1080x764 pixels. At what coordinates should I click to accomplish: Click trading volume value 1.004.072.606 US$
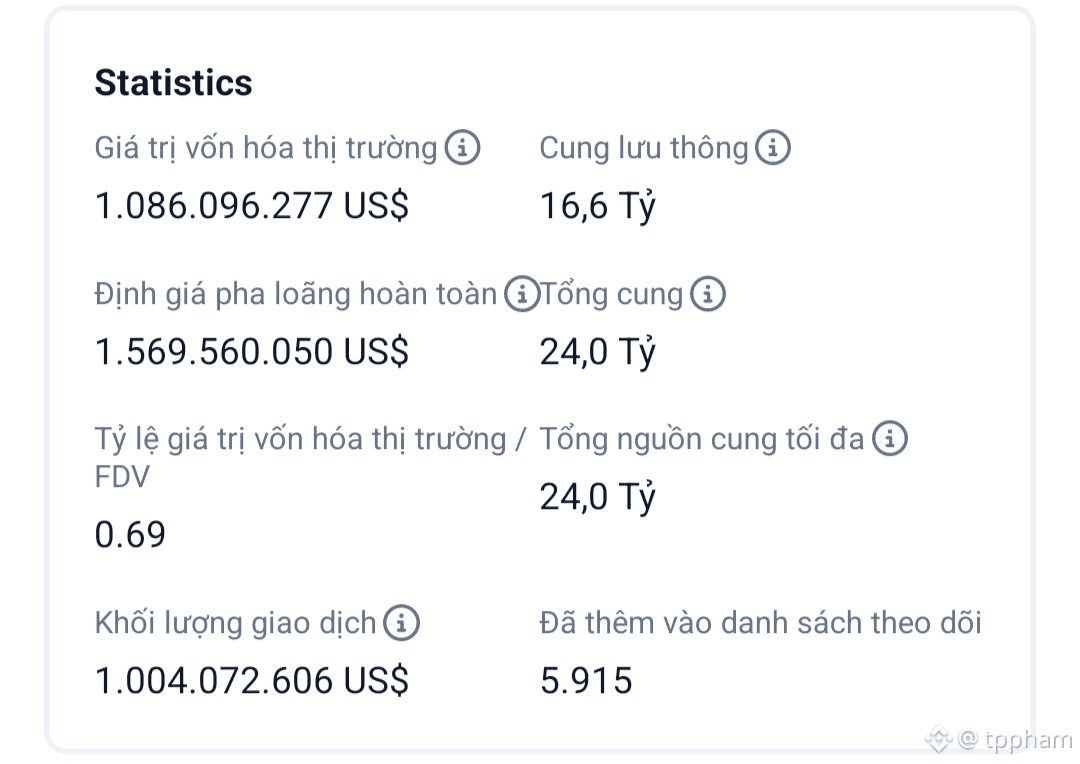point(251,682)
